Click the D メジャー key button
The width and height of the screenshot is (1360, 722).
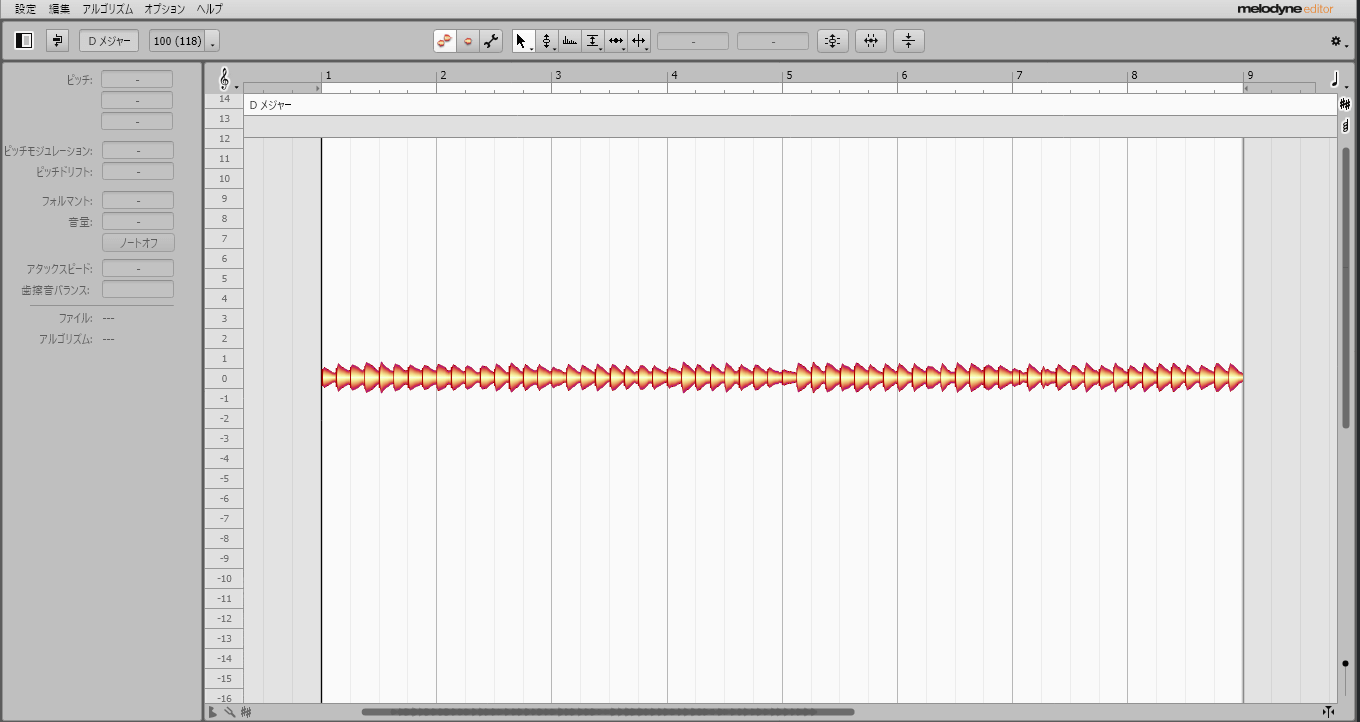click(x=109, y=41)
